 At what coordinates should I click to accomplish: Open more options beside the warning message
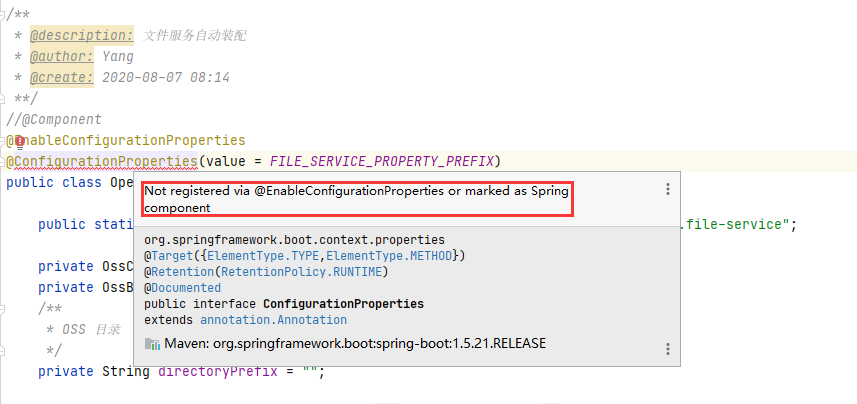(668, 189)
